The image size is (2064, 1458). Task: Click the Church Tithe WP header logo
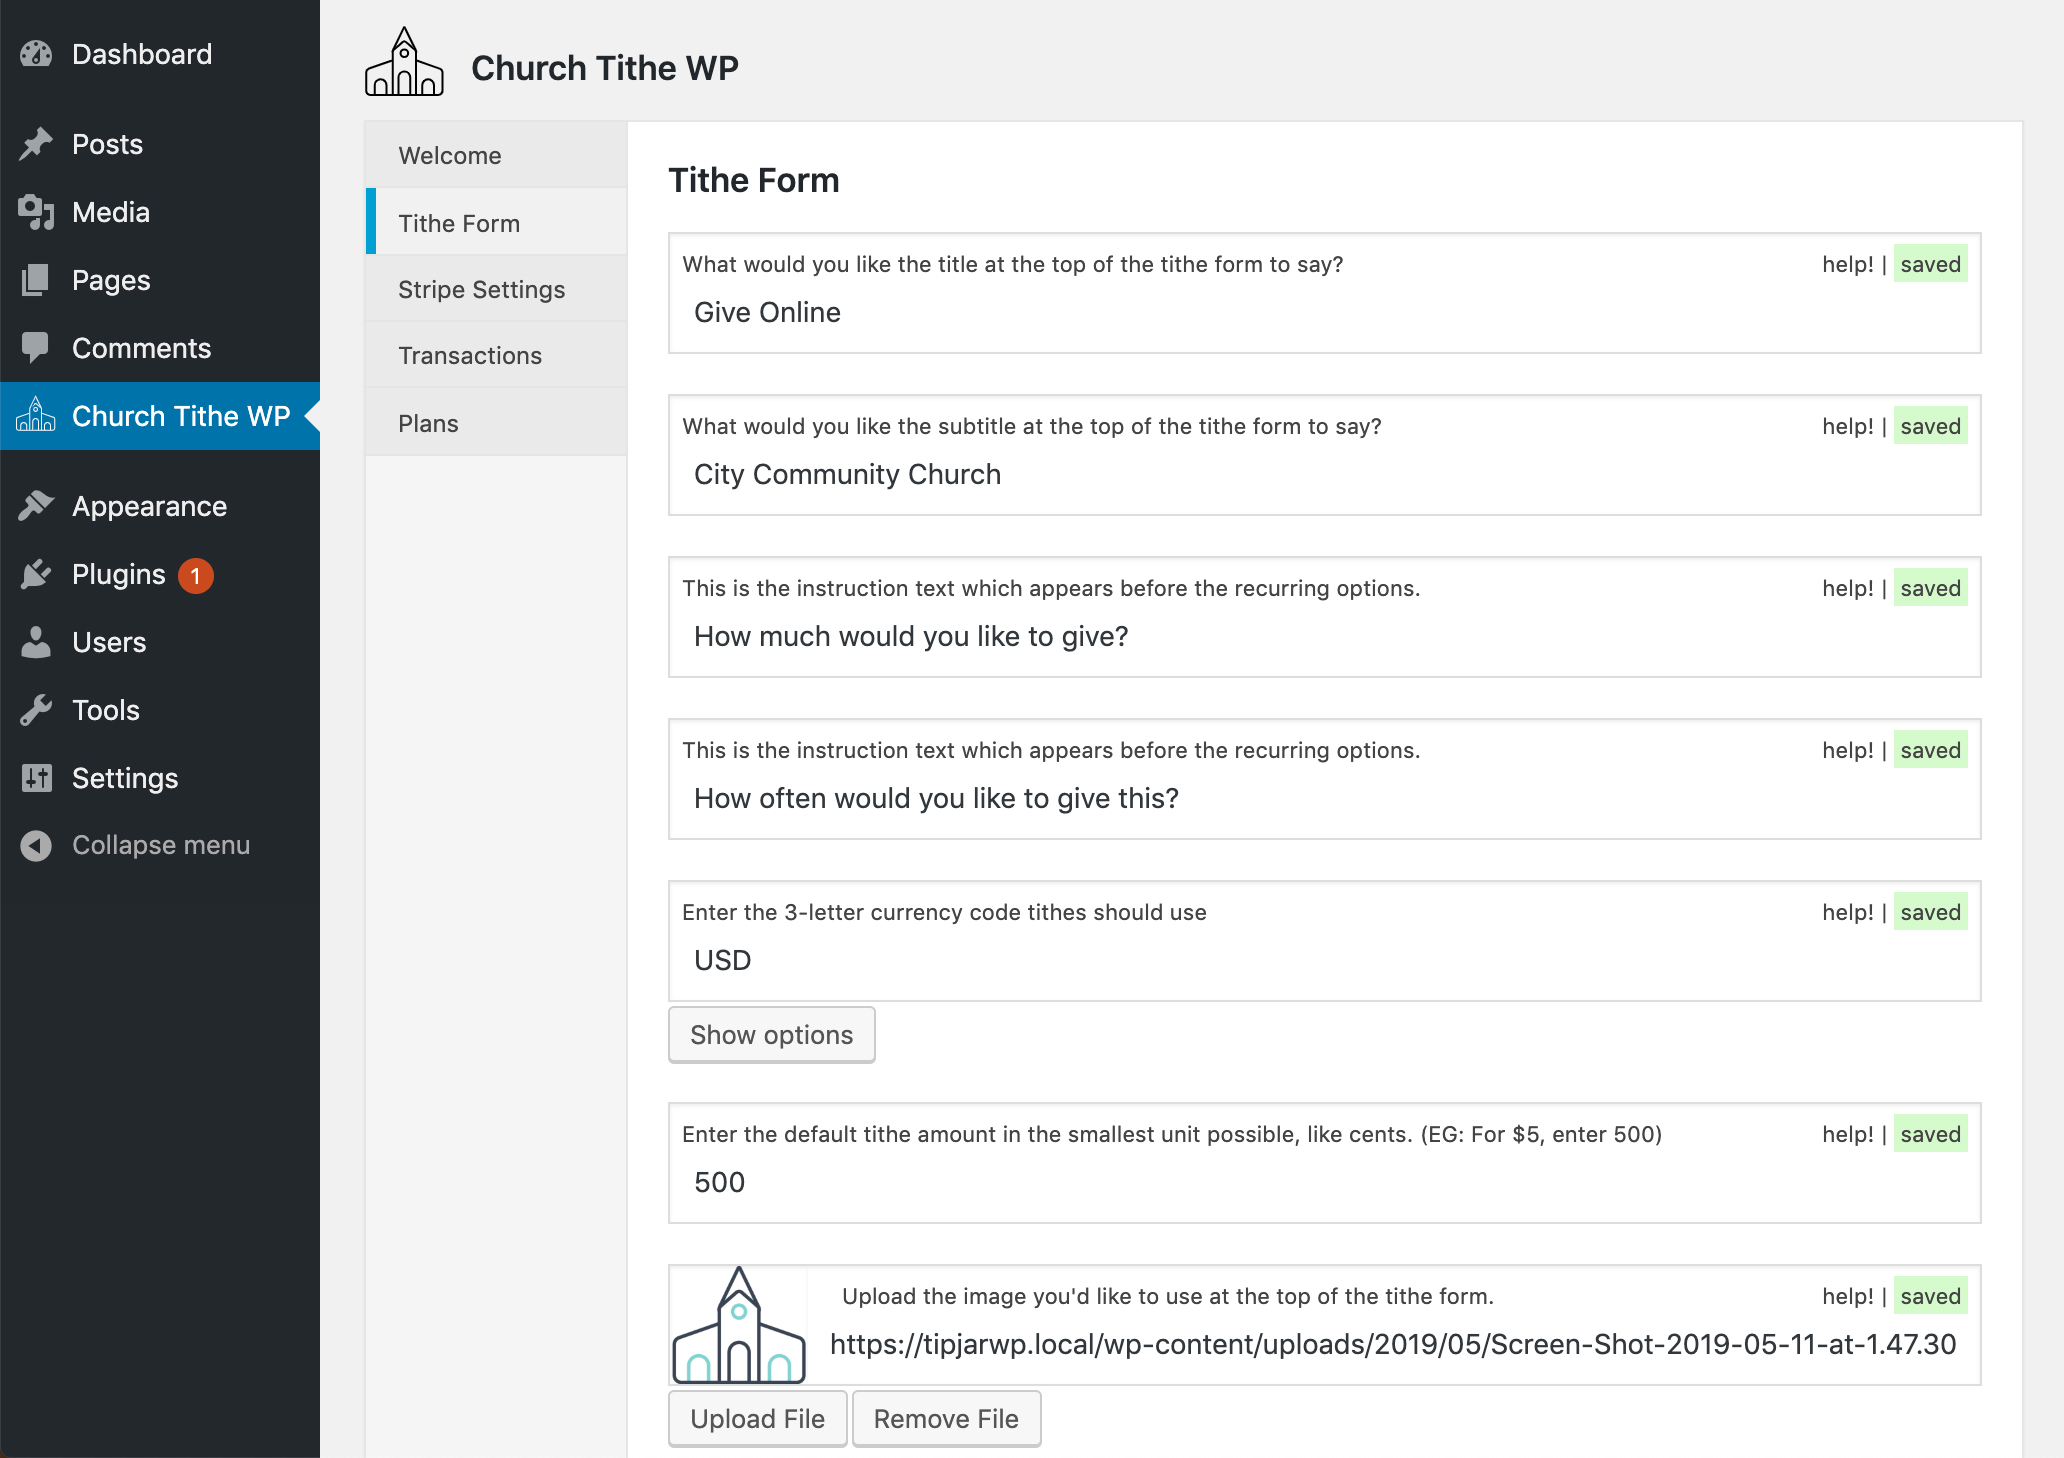click(404, 62)
